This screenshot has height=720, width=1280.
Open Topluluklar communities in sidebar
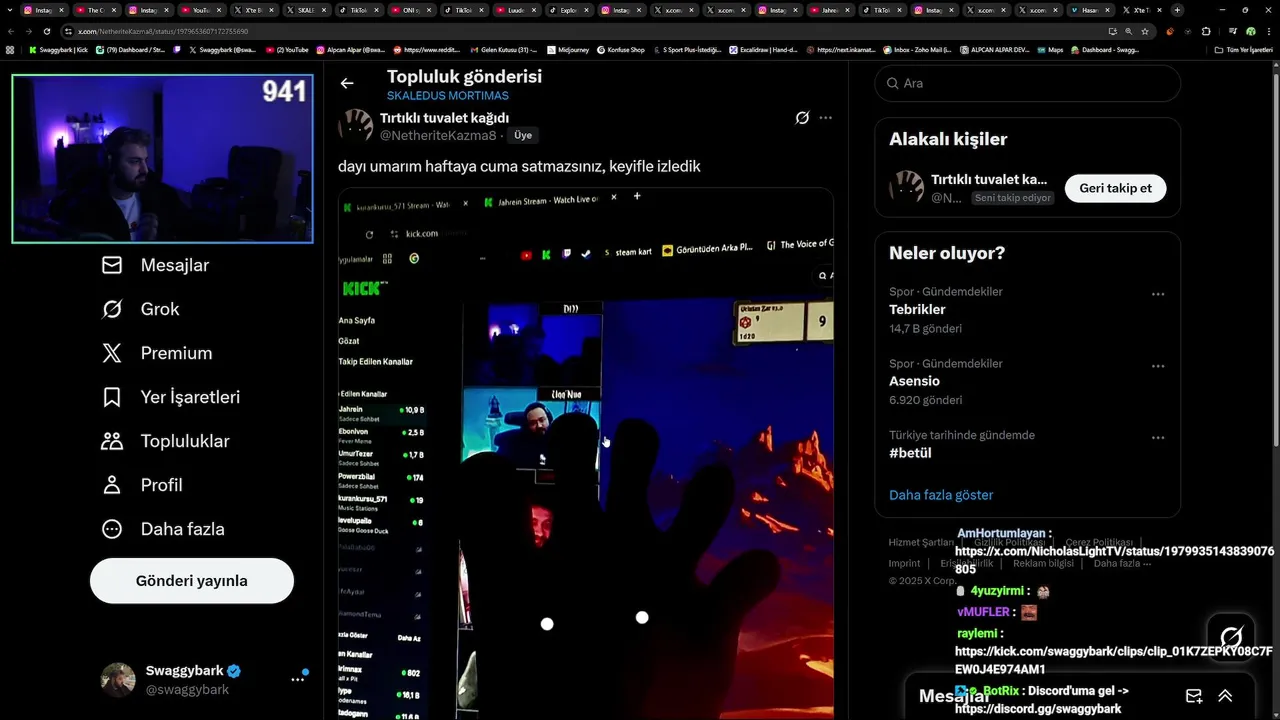pyautogui.click(x=165, y=441)
